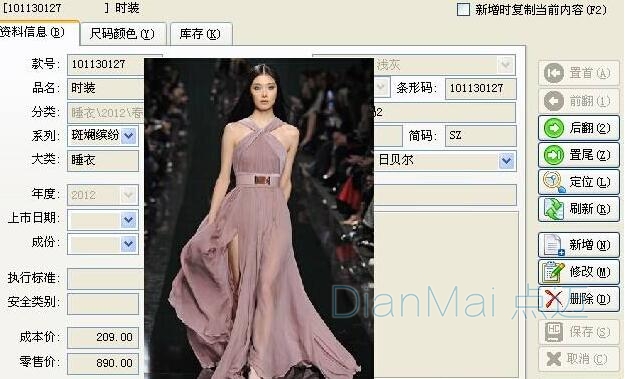Switch to the 尺码颜色 tab
Viewport: 625px width, 379px height.
pyautogui.click(x=122, y=34)
